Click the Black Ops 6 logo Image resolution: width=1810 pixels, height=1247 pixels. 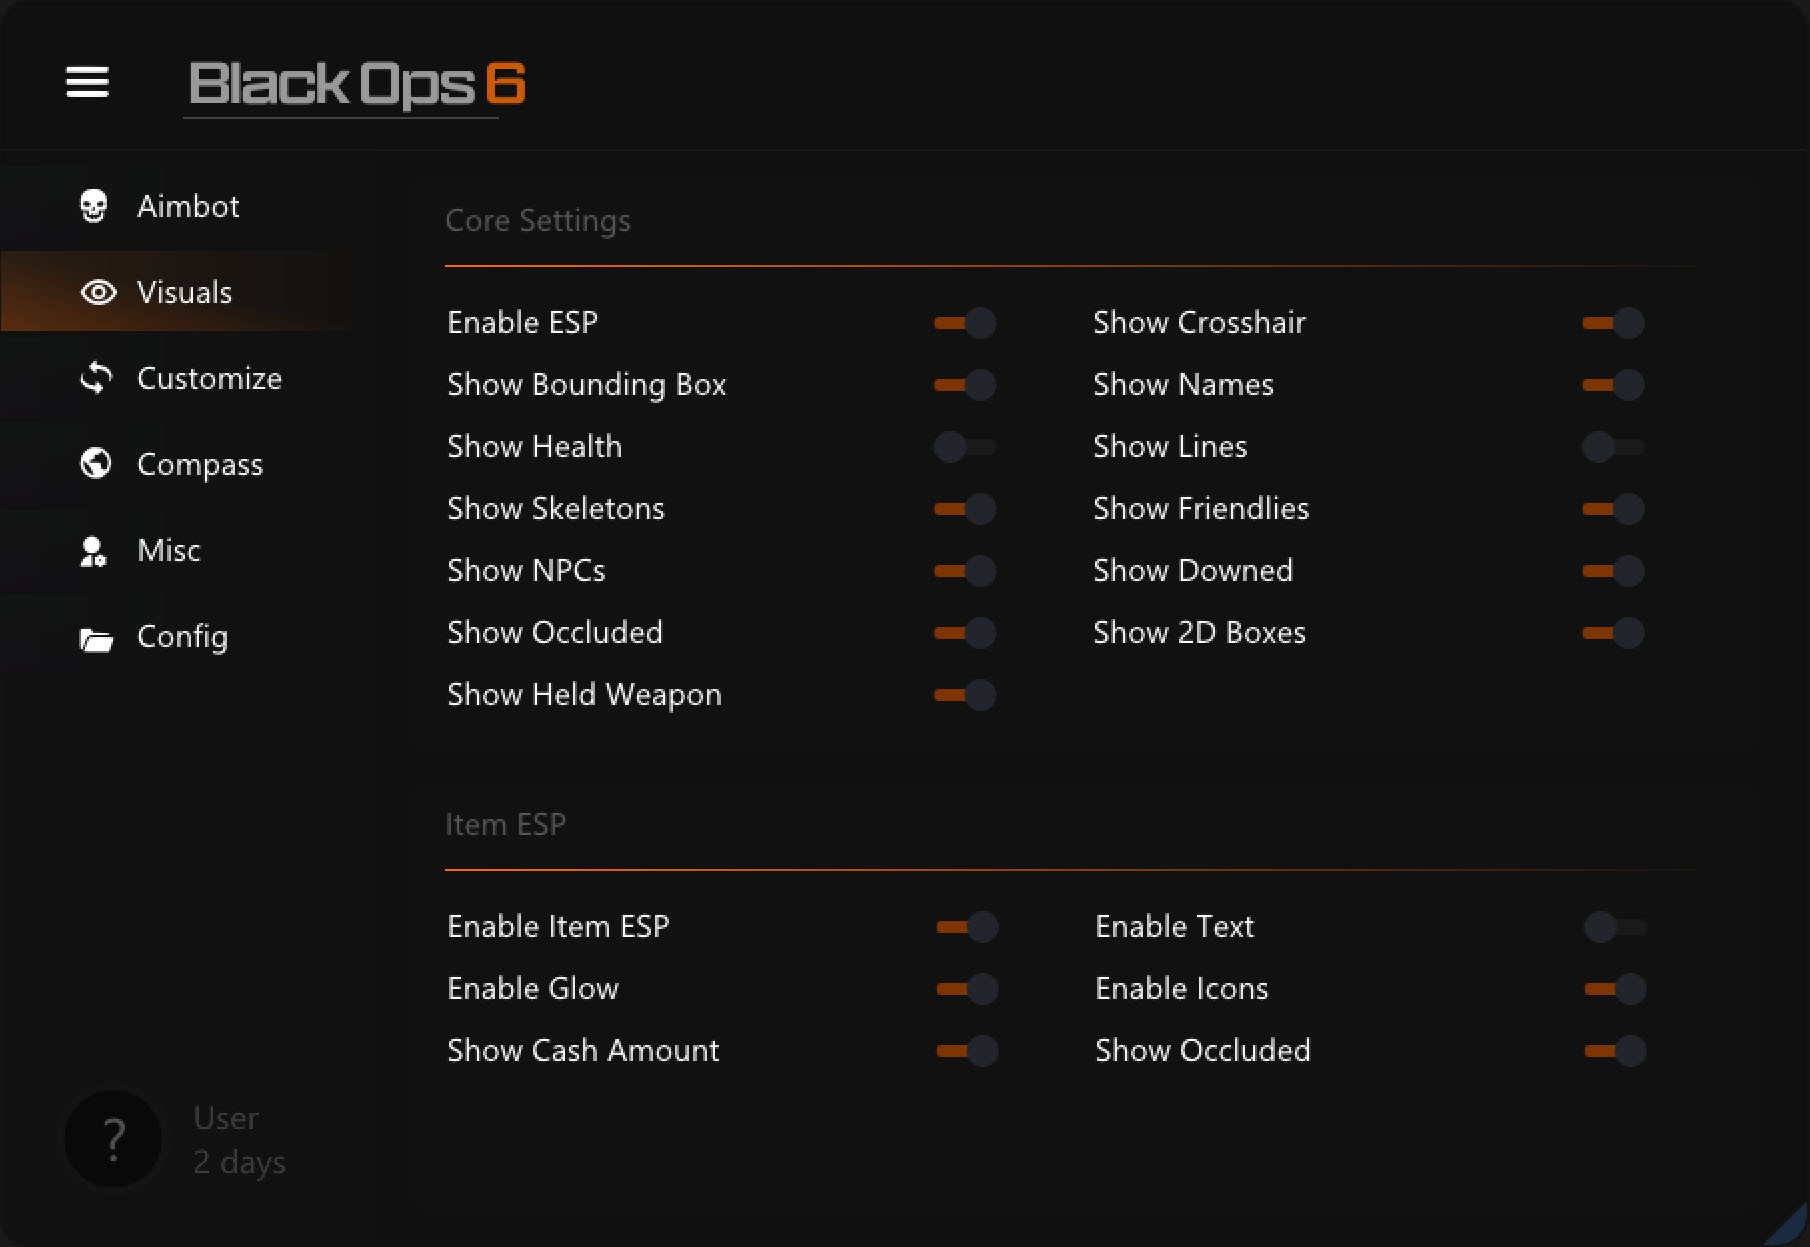356,84
